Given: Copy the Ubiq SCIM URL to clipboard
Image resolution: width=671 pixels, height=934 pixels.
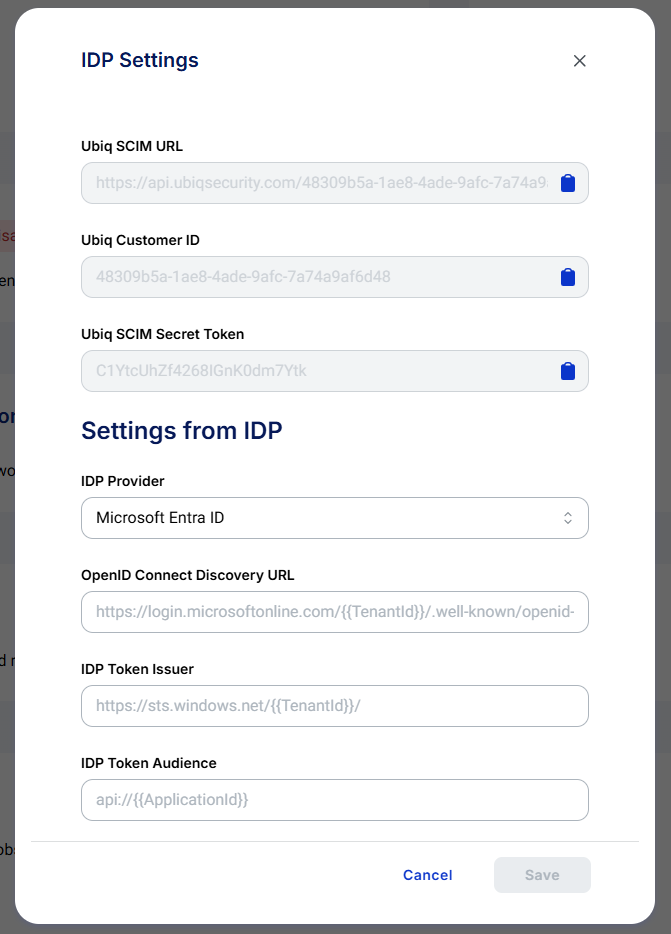Looking at the screenshot, I should pos(568,183).
